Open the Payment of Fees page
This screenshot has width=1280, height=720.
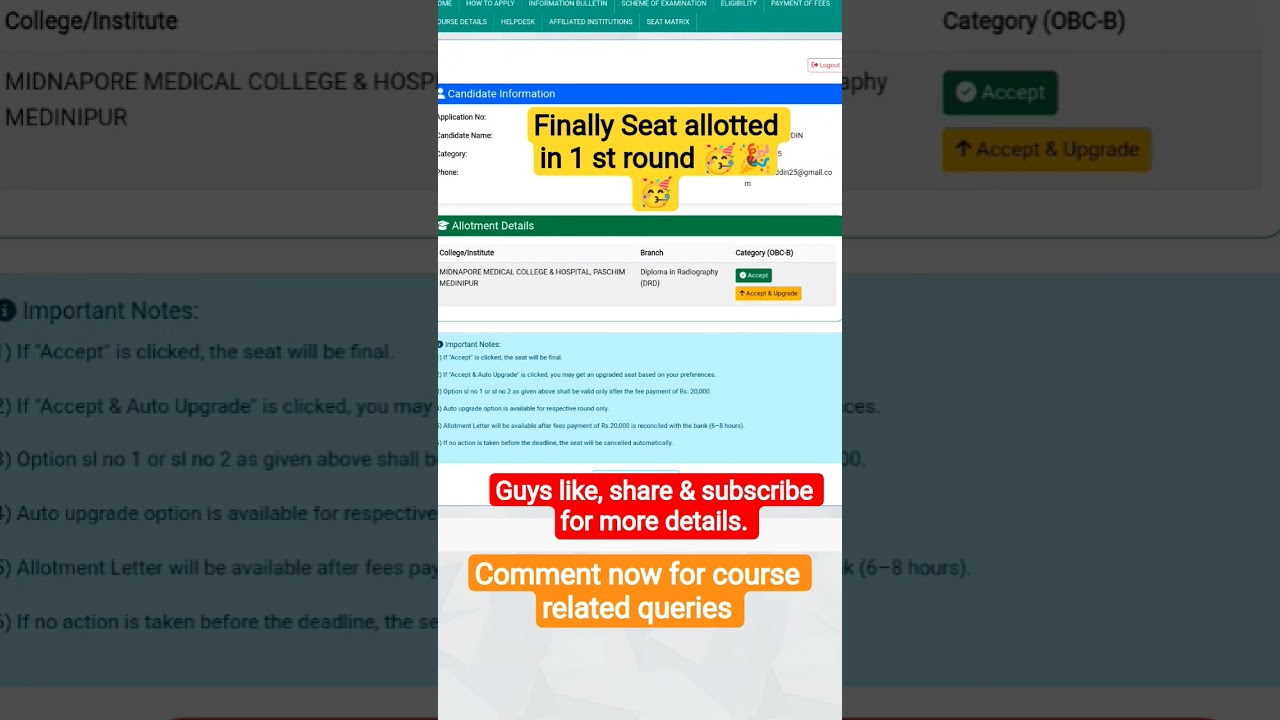pos(800,4)
